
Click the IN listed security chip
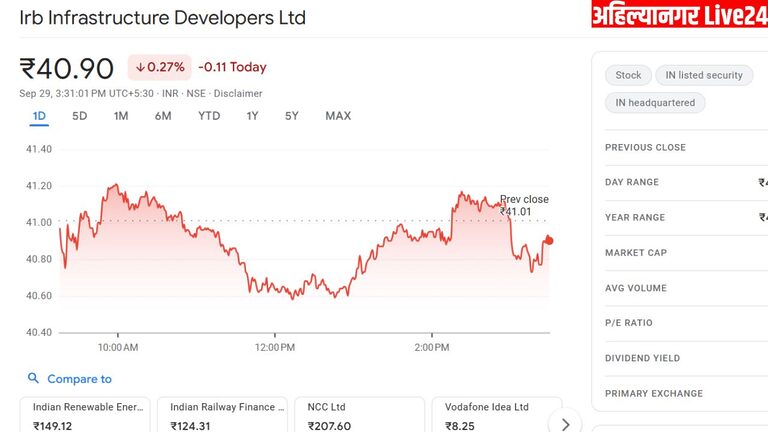pyautogui.click(x=704, y=75)
